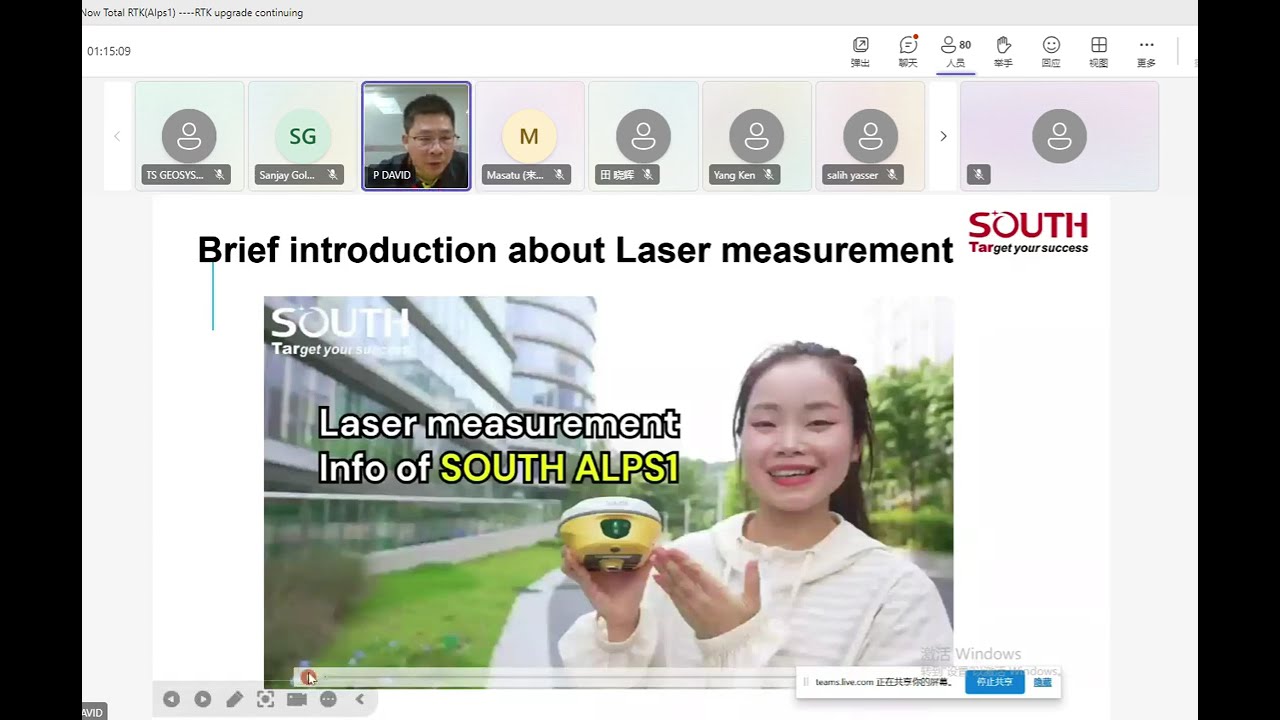This screenshot has height=720, width=1280.
Task: Select the salih yasser participant tile
Action: click(870, 136)
